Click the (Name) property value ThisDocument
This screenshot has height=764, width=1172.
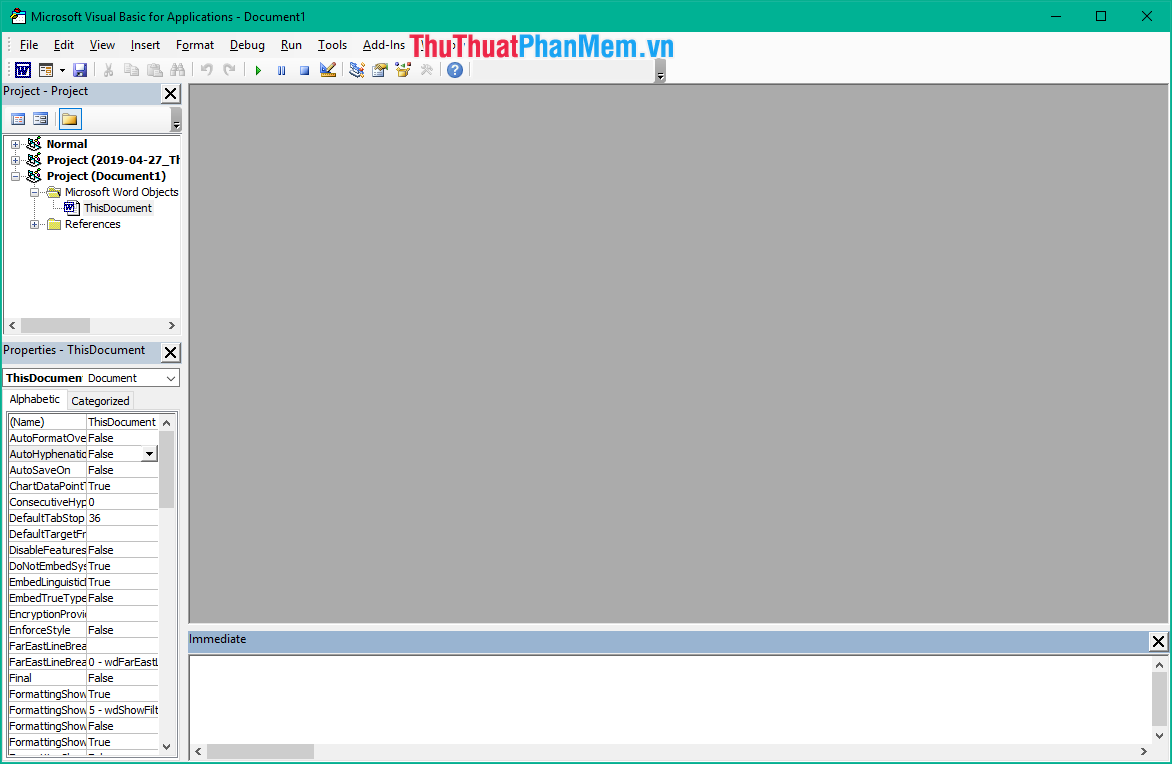tap(122, 422)
